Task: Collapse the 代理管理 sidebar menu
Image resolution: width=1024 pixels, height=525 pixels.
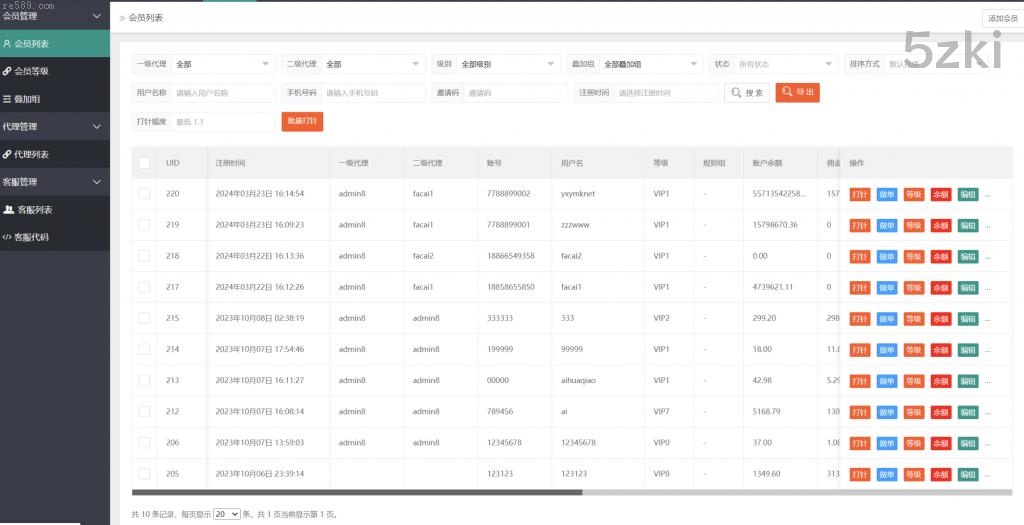Action: 96,127
